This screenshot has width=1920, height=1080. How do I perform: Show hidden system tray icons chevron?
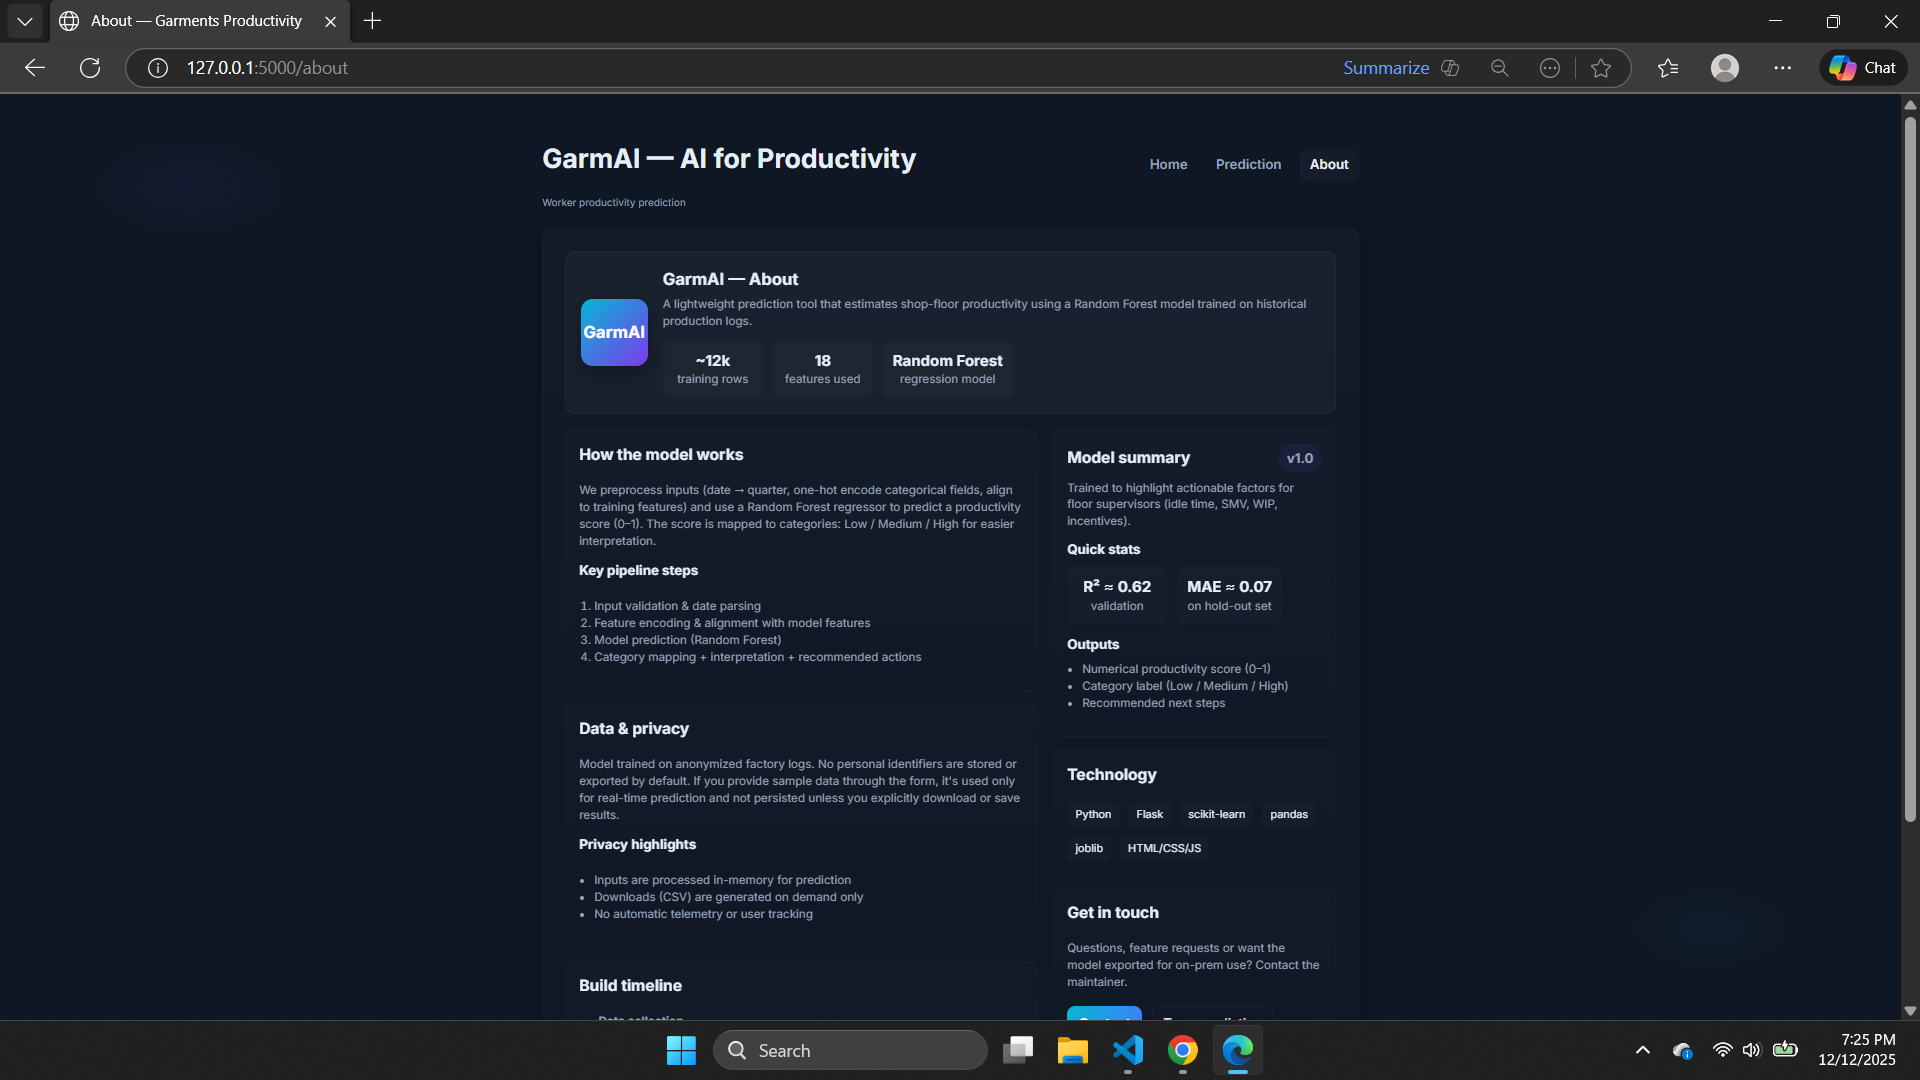1642,1050
